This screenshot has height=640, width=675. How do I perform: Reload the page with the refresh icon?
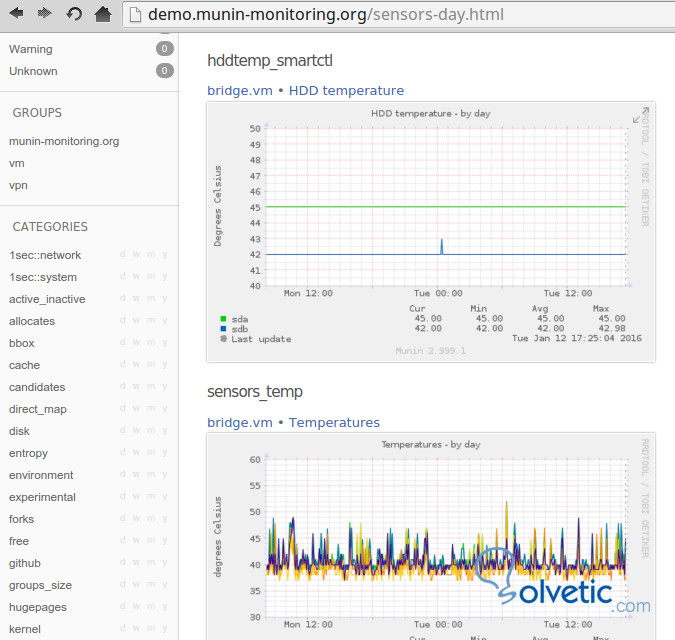74,14
